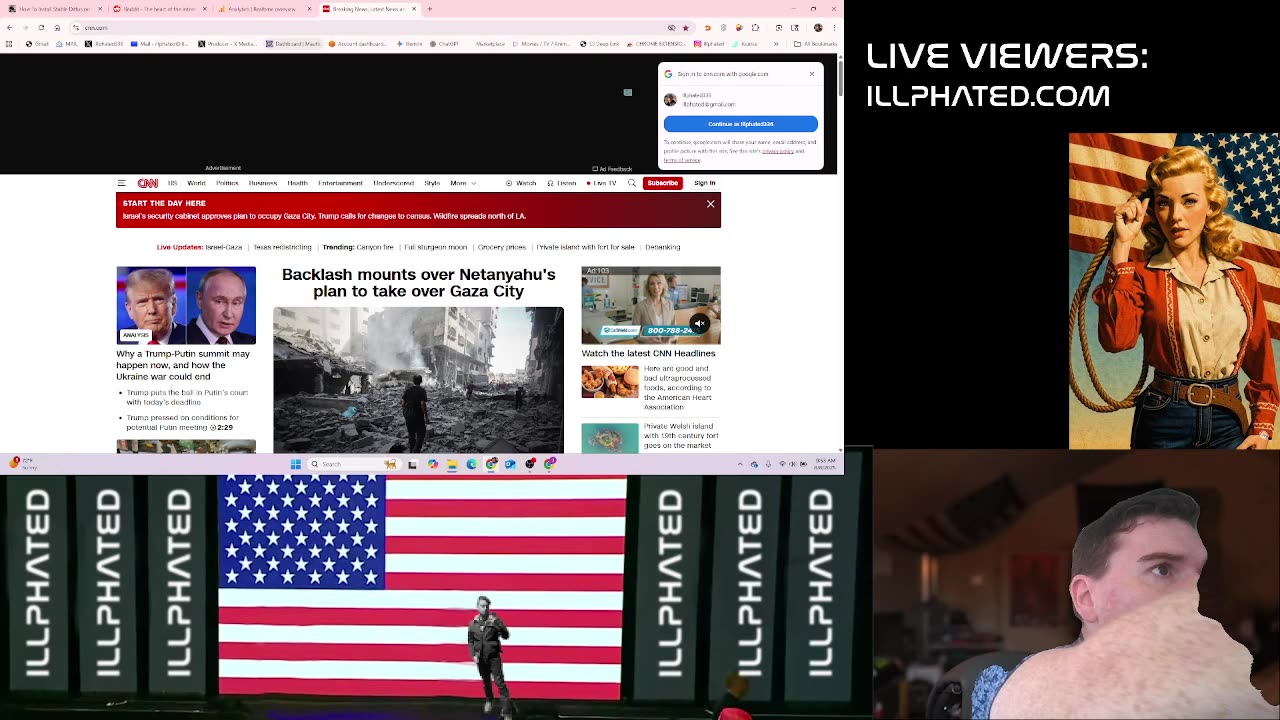Screen dimensions: 1280x720
Task: Click the Gaza City rubble photo
Action: [x=418, y=380]
